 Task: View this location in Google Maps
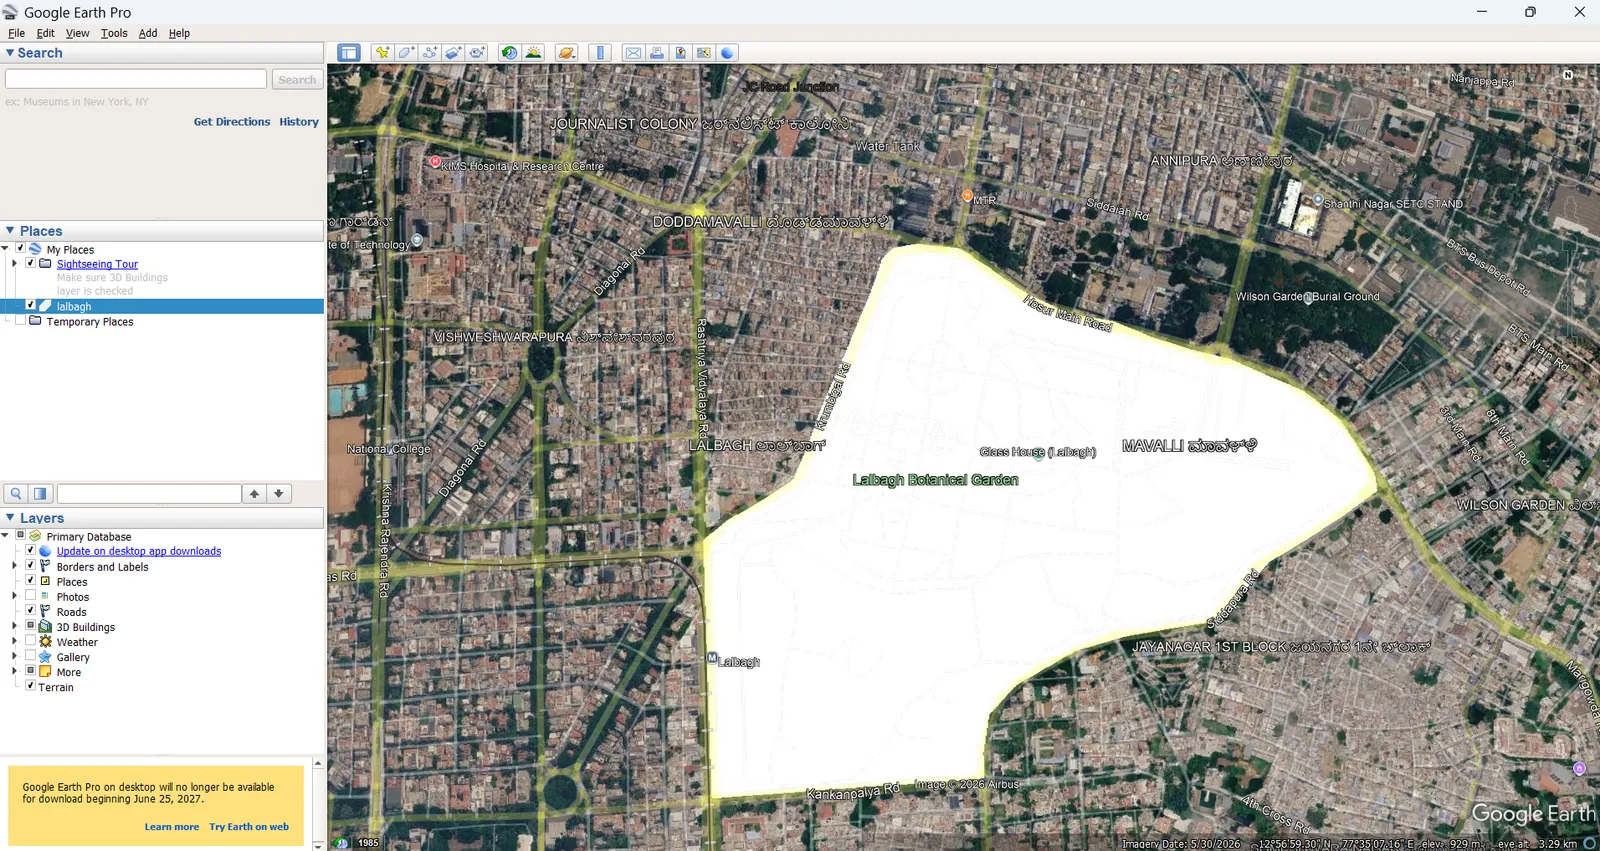pos(704,53)
